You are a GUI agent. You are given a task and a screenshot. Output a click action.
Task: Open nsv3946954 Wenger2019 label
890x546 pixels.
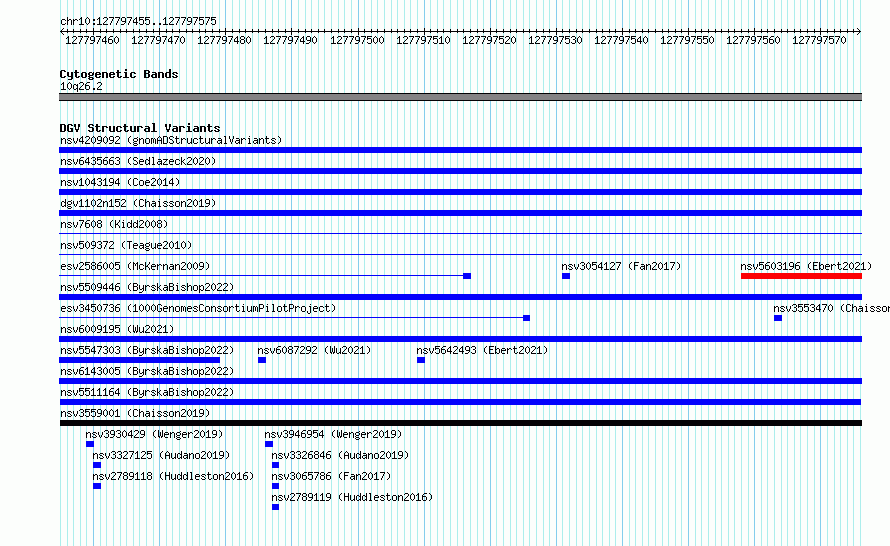click(x=333, y=434)
